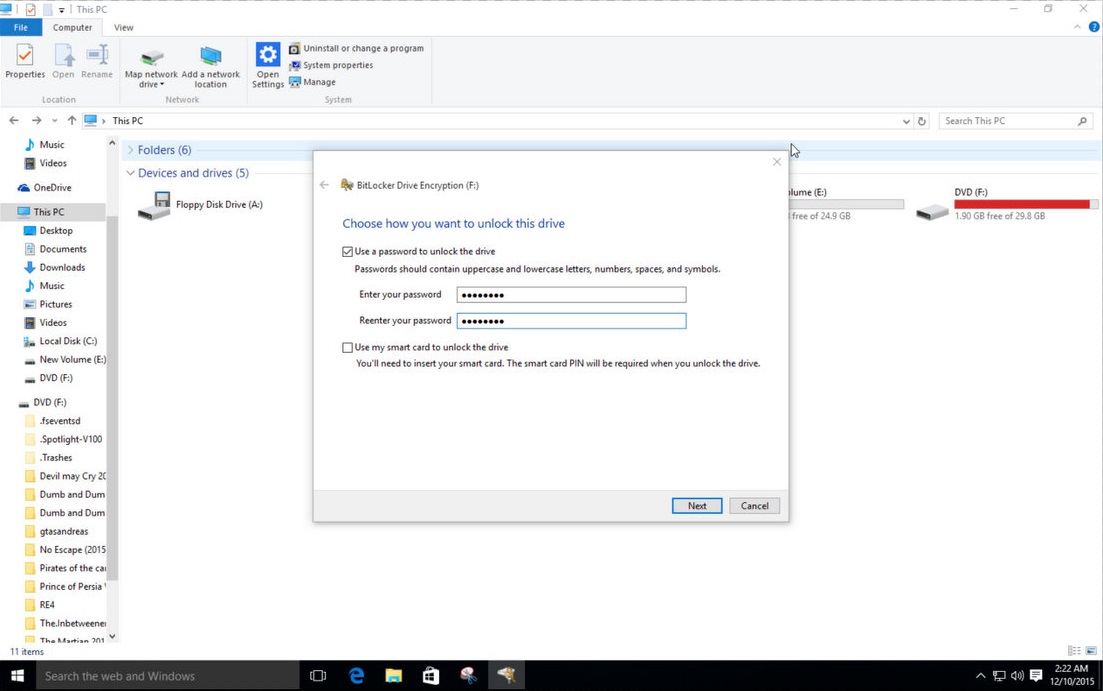Viewport: 1103px width, 691px height.
Task: Switch to large icons view button
Action: tap(1091, 651)
